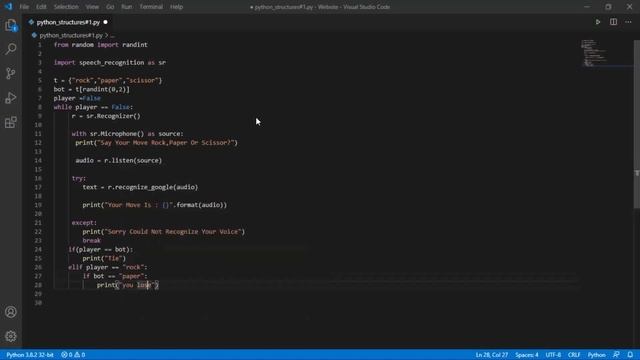Click unsaved dot on python_structures#1.py tab

coord(105,22)
